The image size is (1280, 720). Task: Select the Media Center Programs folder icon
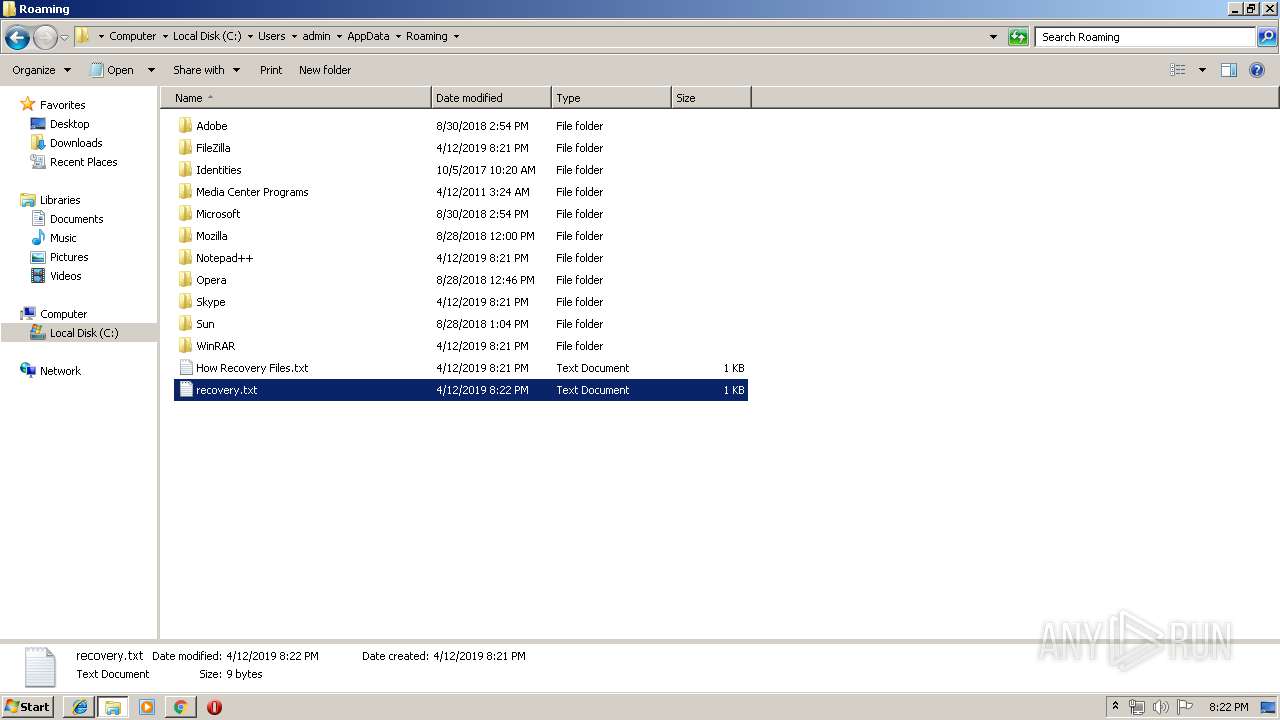coord(185,192)
